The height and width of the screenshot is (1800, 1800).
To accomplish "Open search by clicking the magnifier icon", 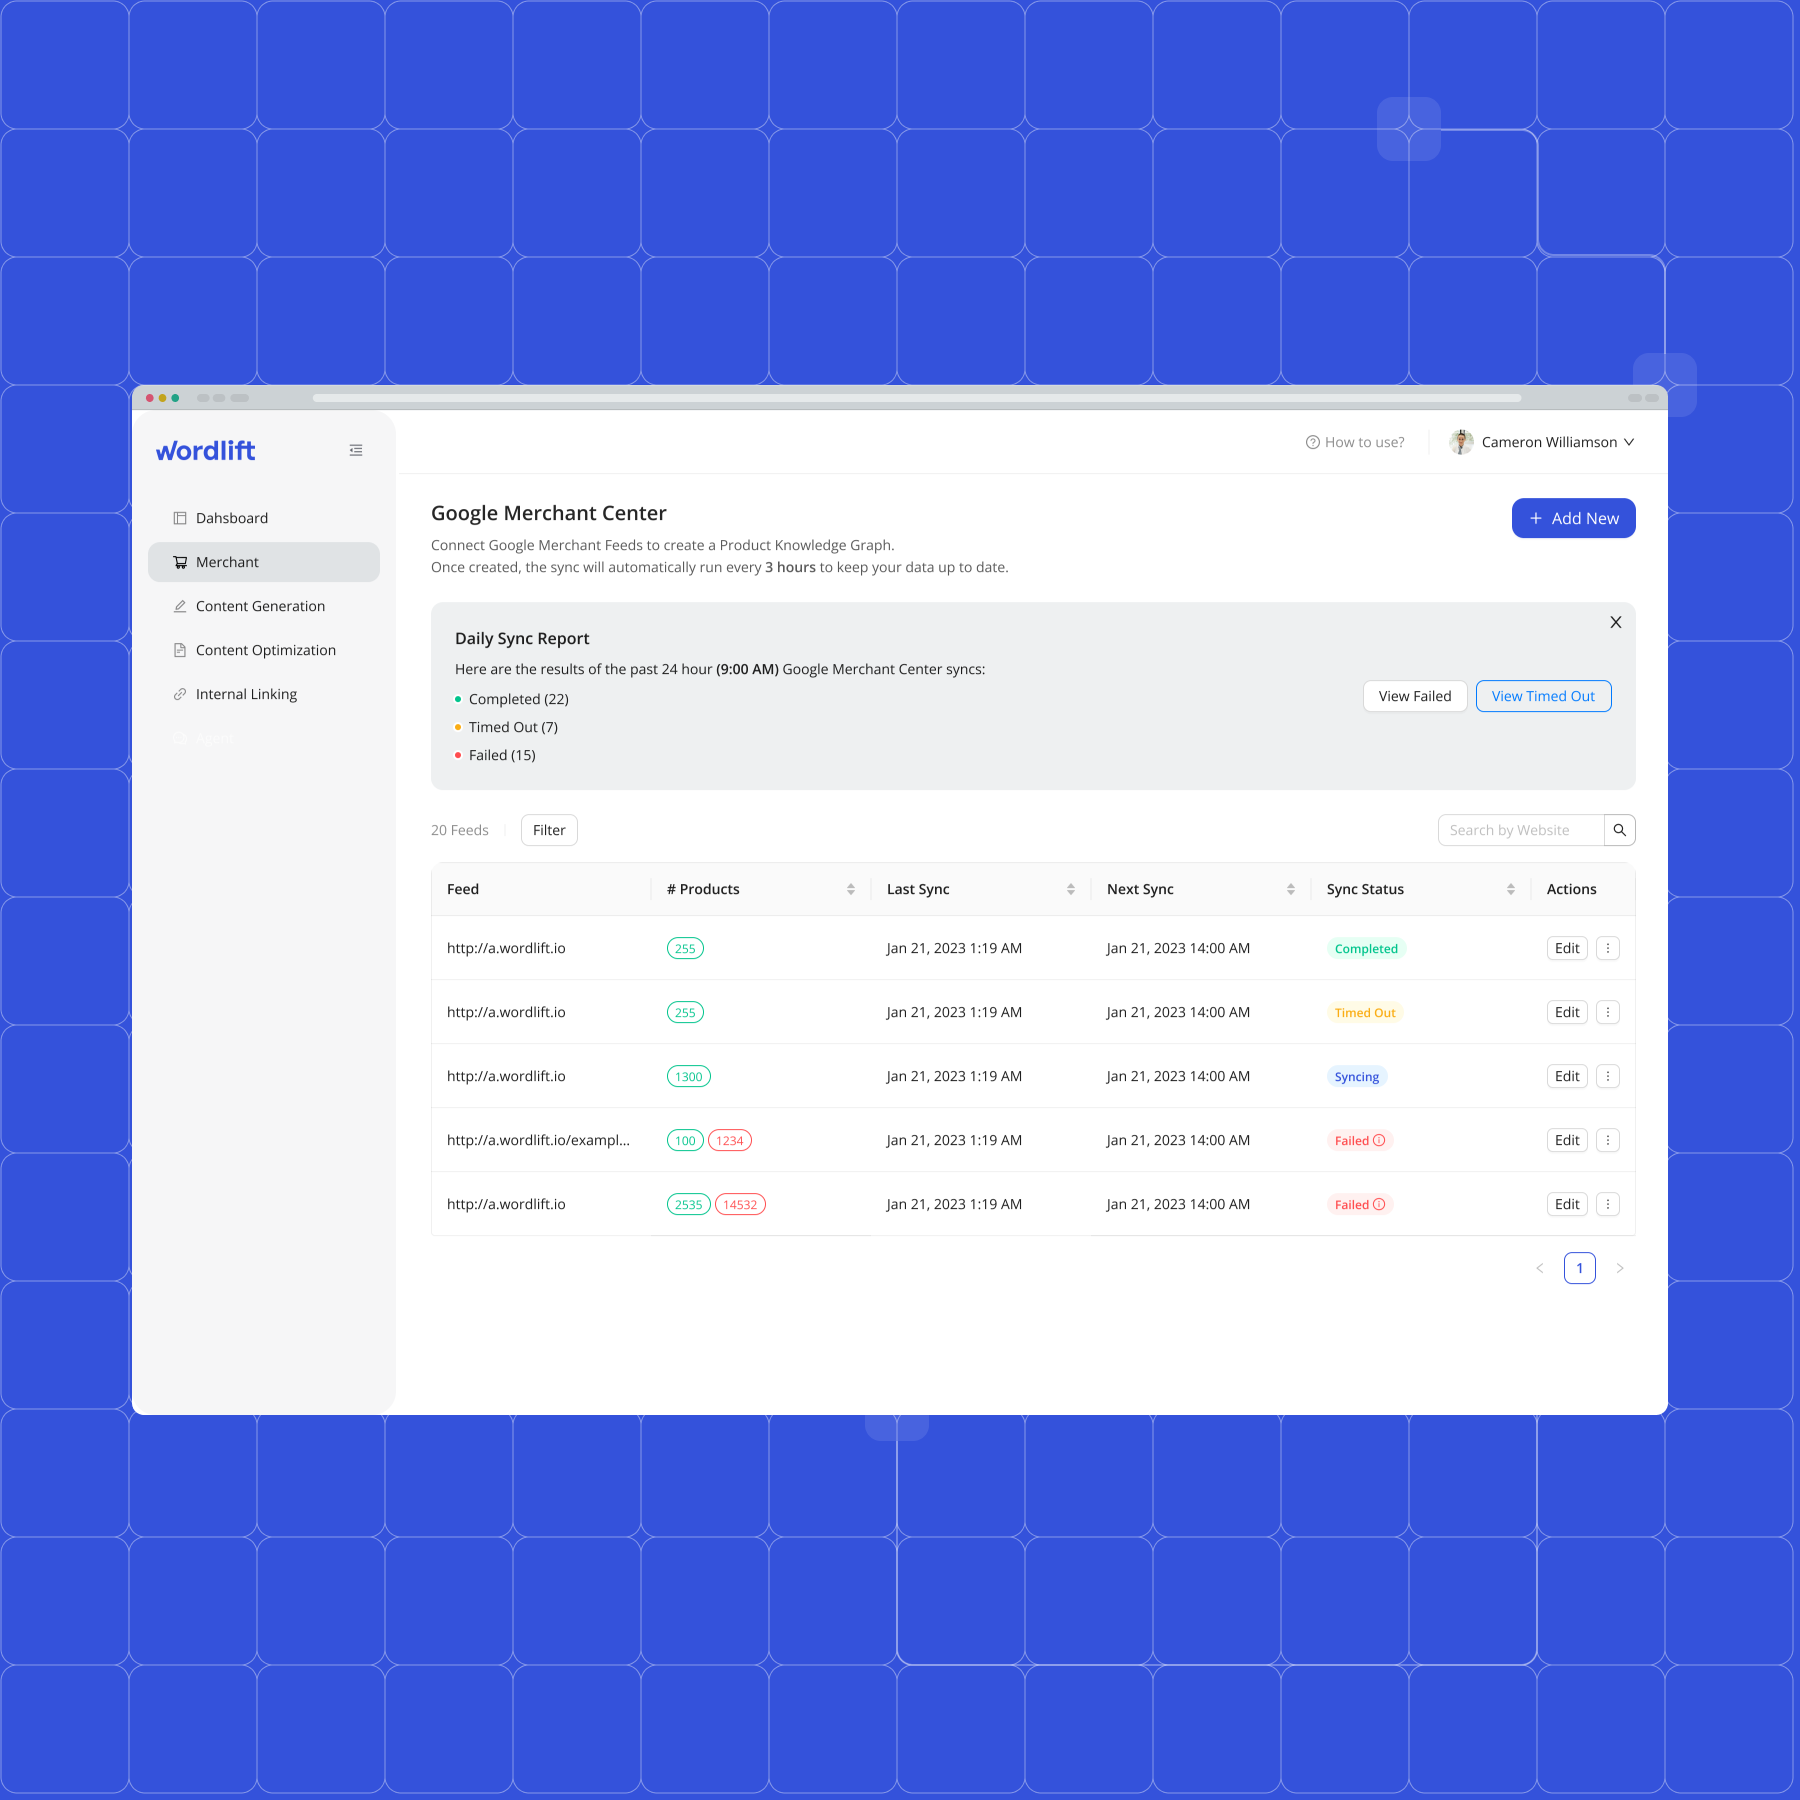I will pos(1620,830).
